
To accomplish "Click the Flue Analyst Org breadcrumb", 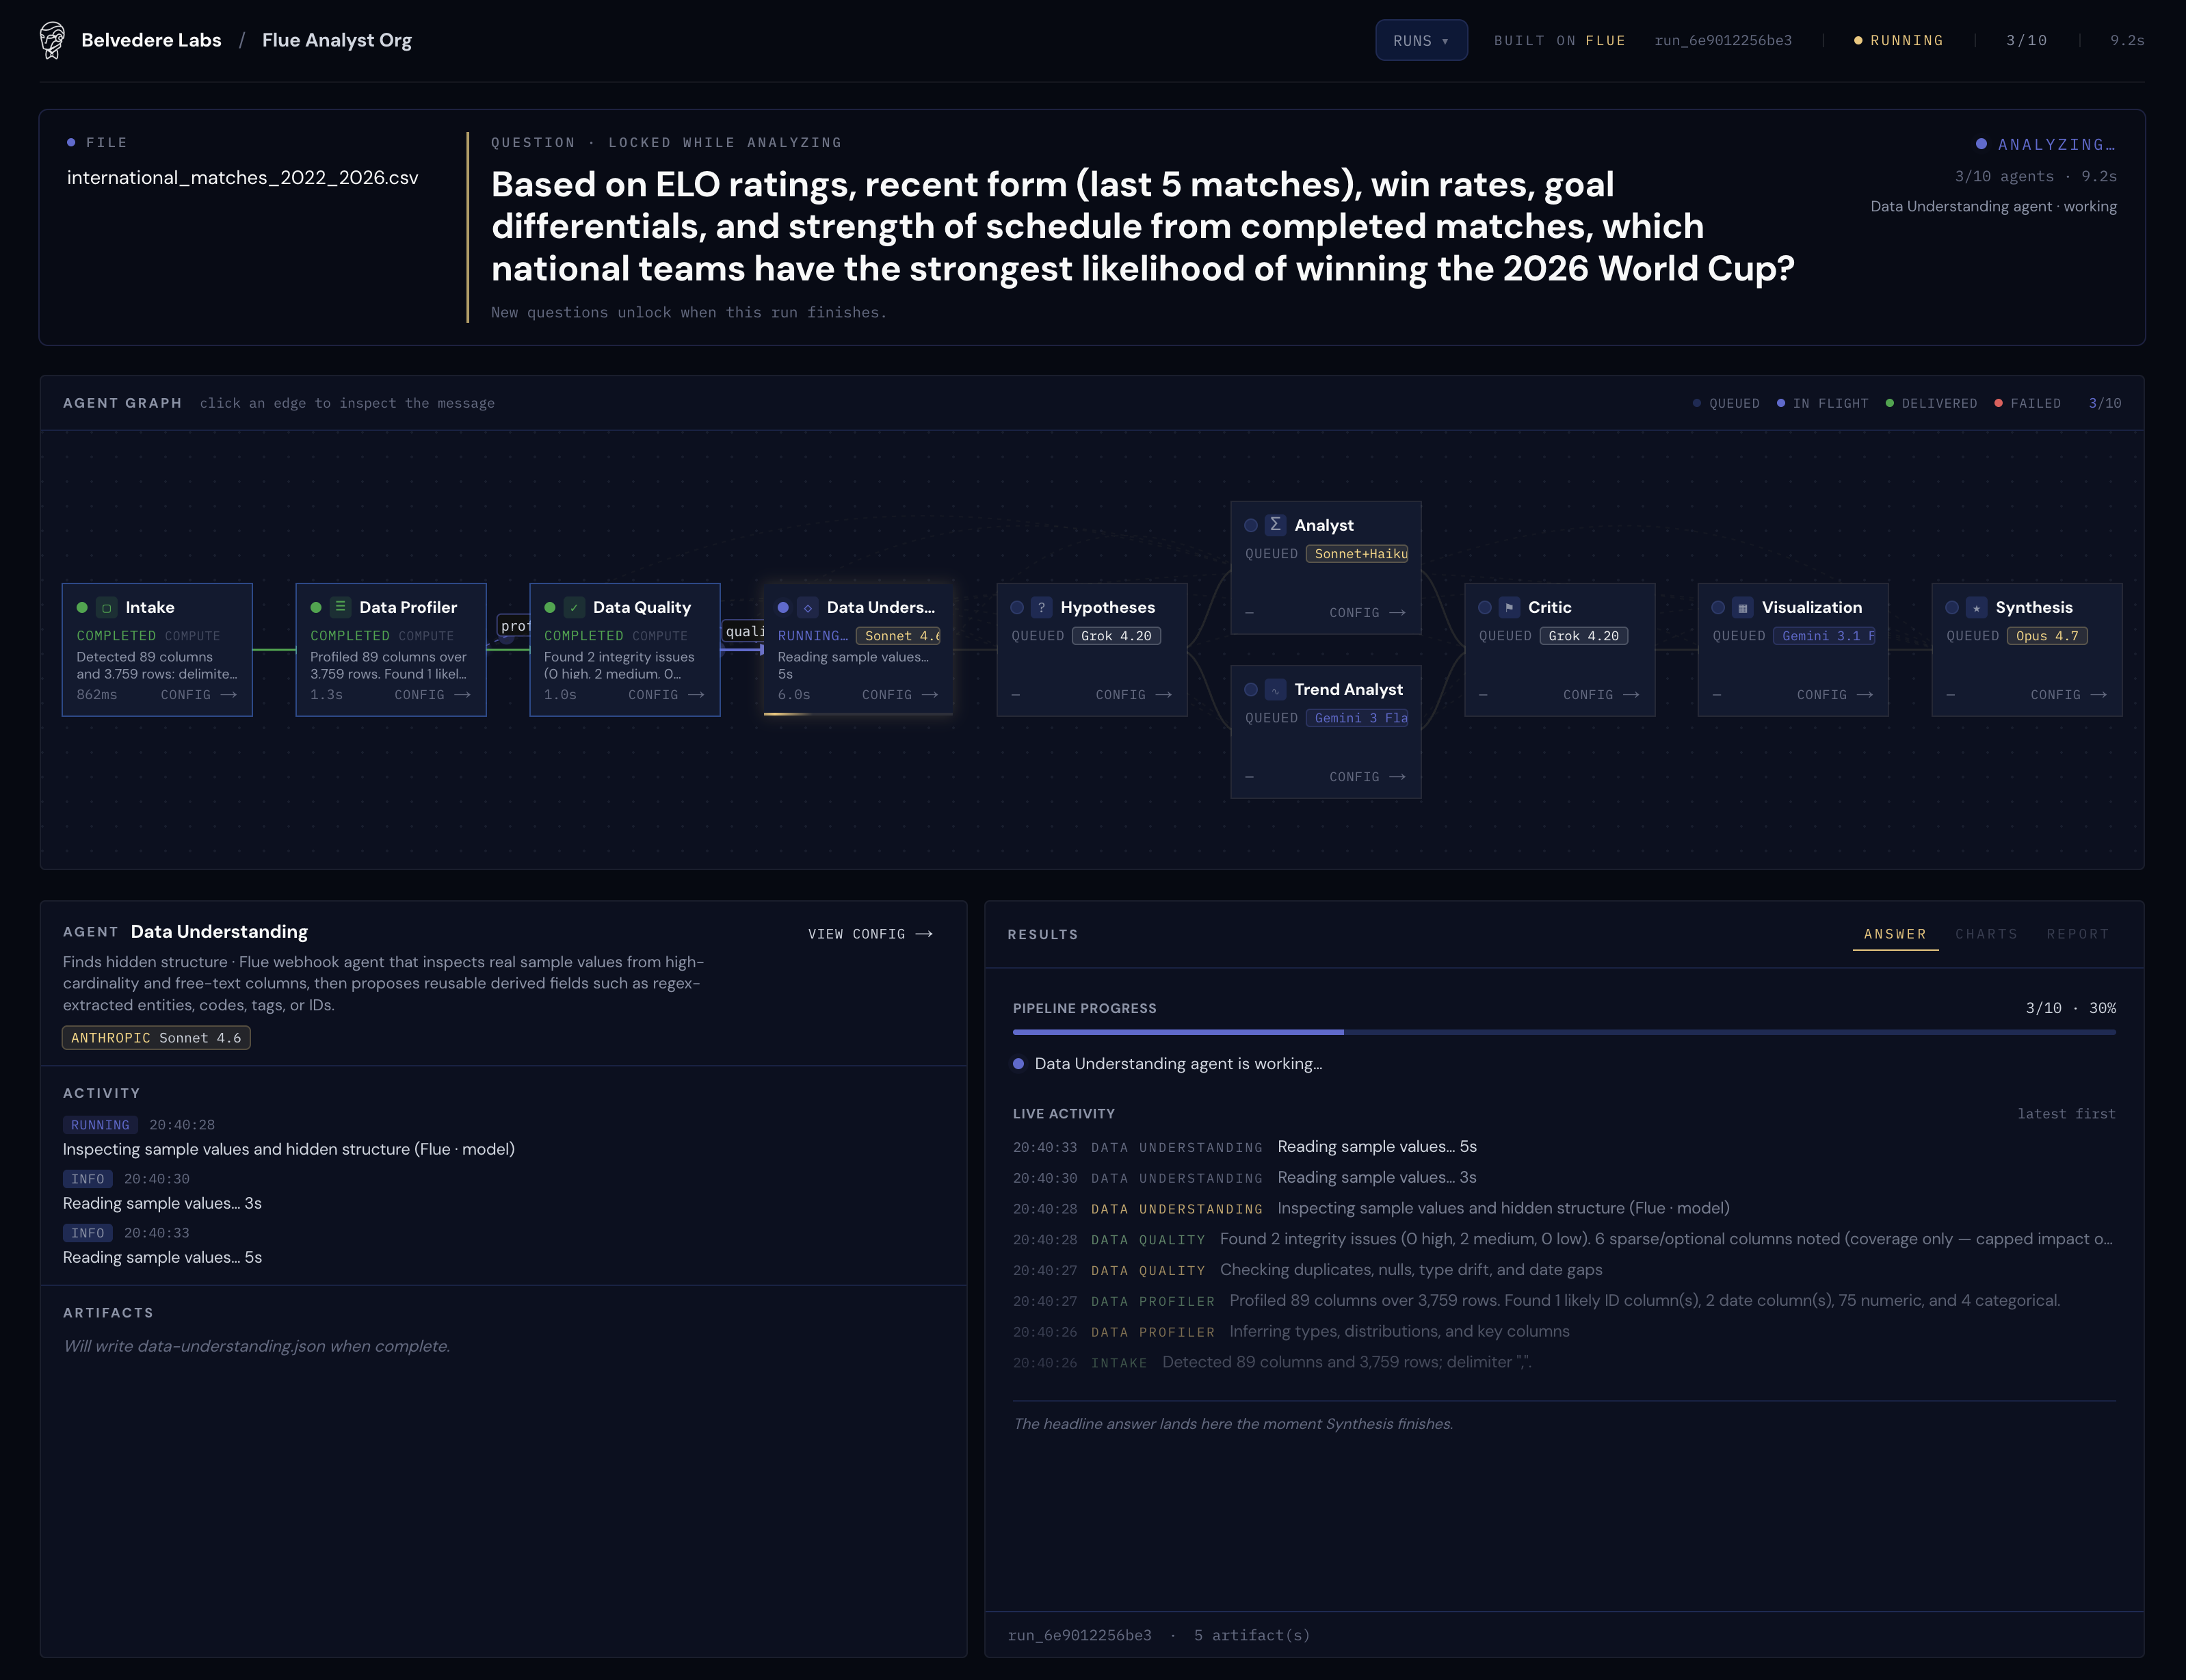I will pos(337,40).
